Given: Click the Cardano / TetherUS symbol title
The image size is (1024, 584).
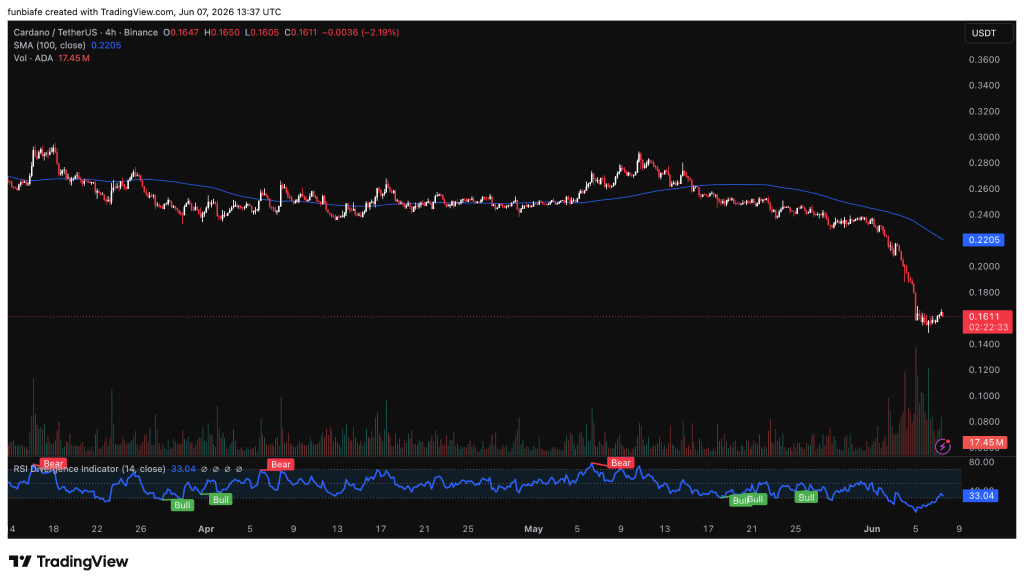Looking at the screenshot, I should click(x=86, y=32).
